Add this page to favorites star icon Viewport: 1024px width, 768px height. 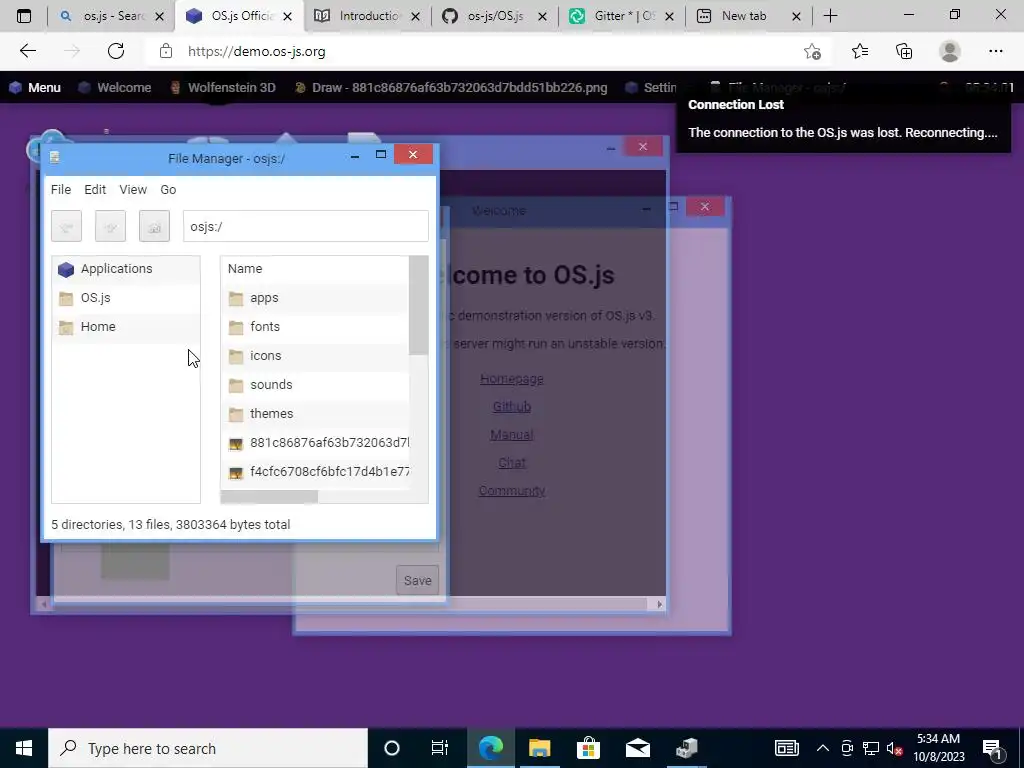pyautogui.click(x=812, y=52)
